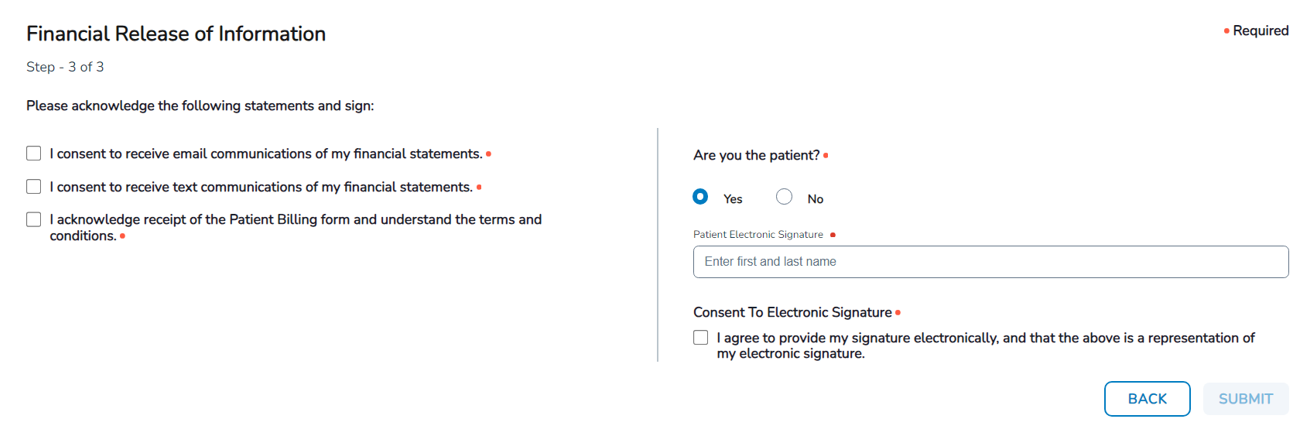Screen dimensions: 1311x428
Task: Click the text communications consent sentence text
Action: point(261,187)
